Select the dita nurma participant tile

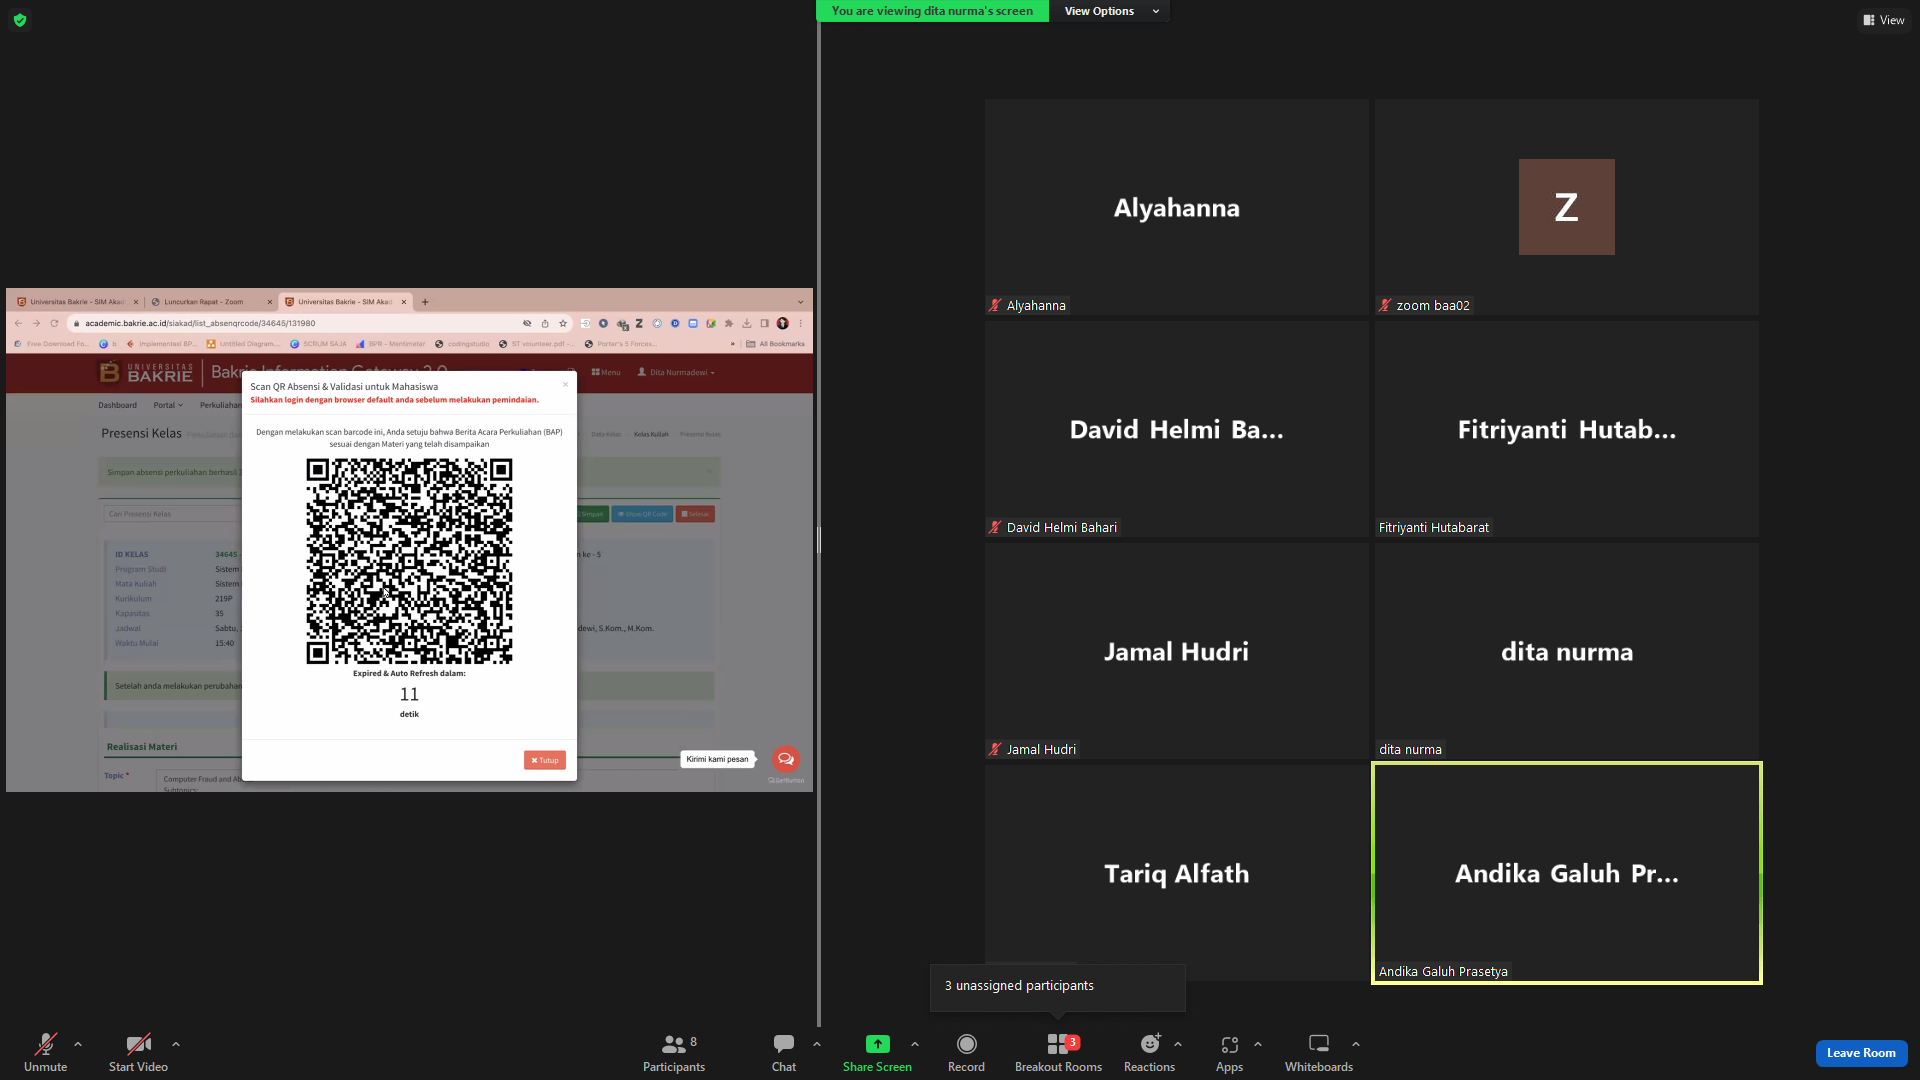click(1566, 651)
